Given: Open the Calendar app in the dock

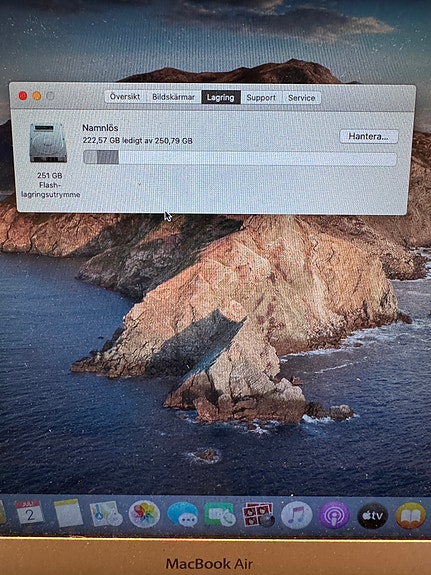Looking at the screenshot, I should pos(29,512).
